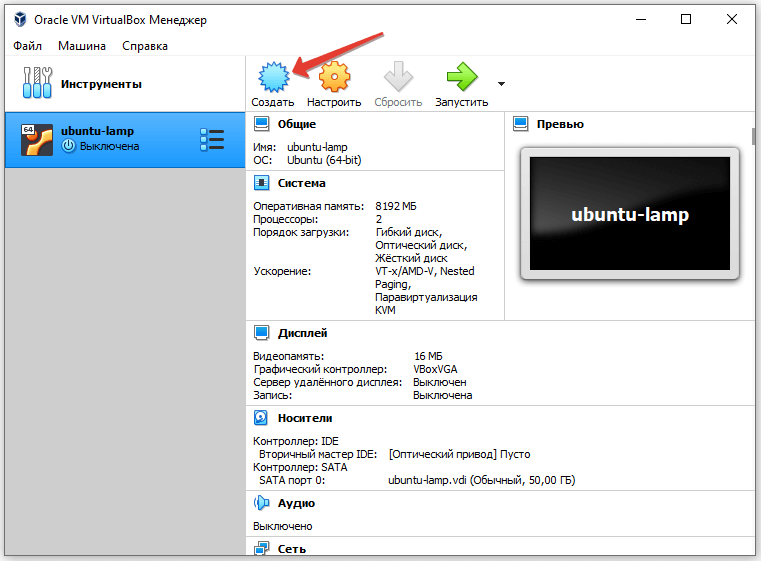Viewport: 761px width, 561px height.
Task: Click the Система chip icon
Action: [262, 183]
